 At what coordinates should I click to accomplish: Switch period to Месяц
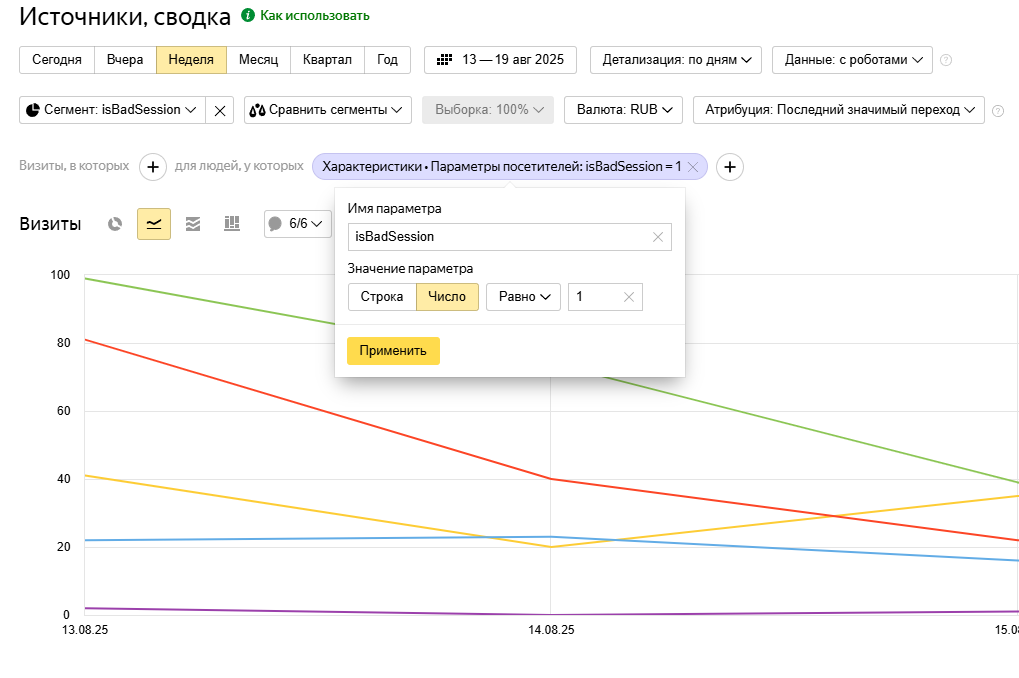[x=258, y=60]
